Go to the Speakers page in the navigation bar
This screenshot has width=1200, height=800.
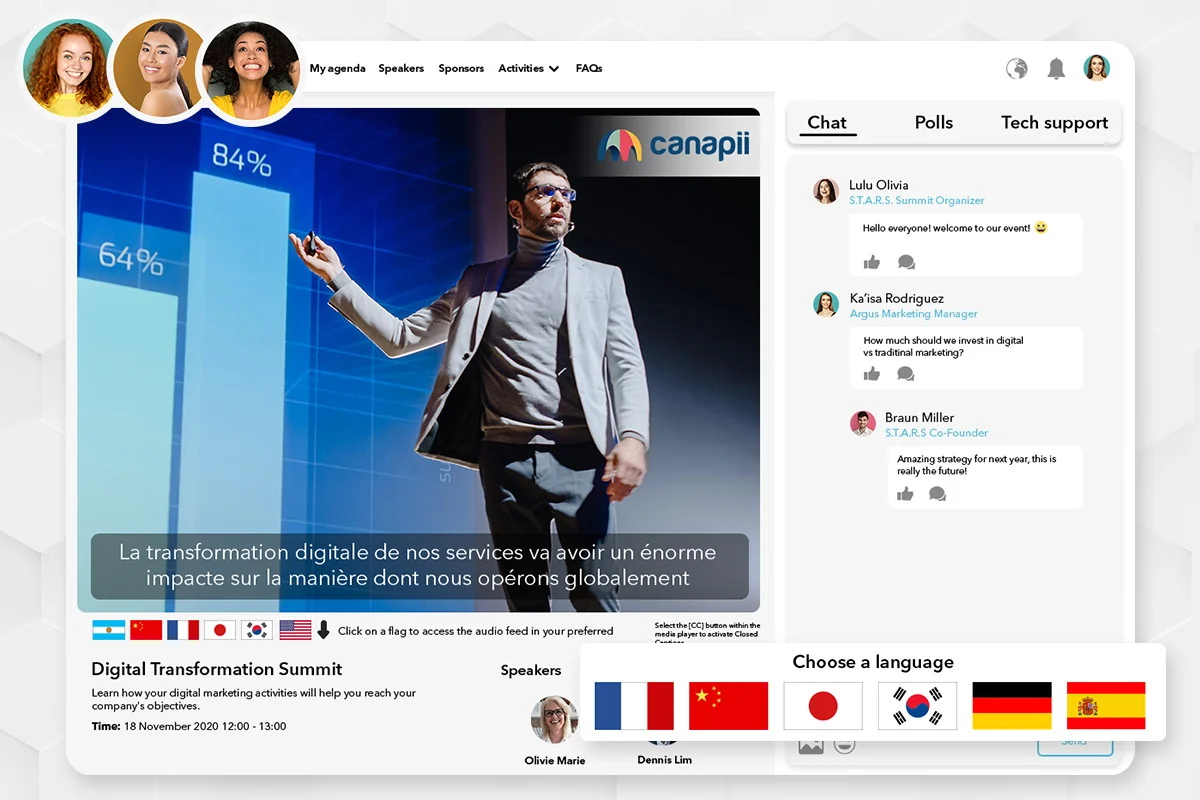point(401,68)
